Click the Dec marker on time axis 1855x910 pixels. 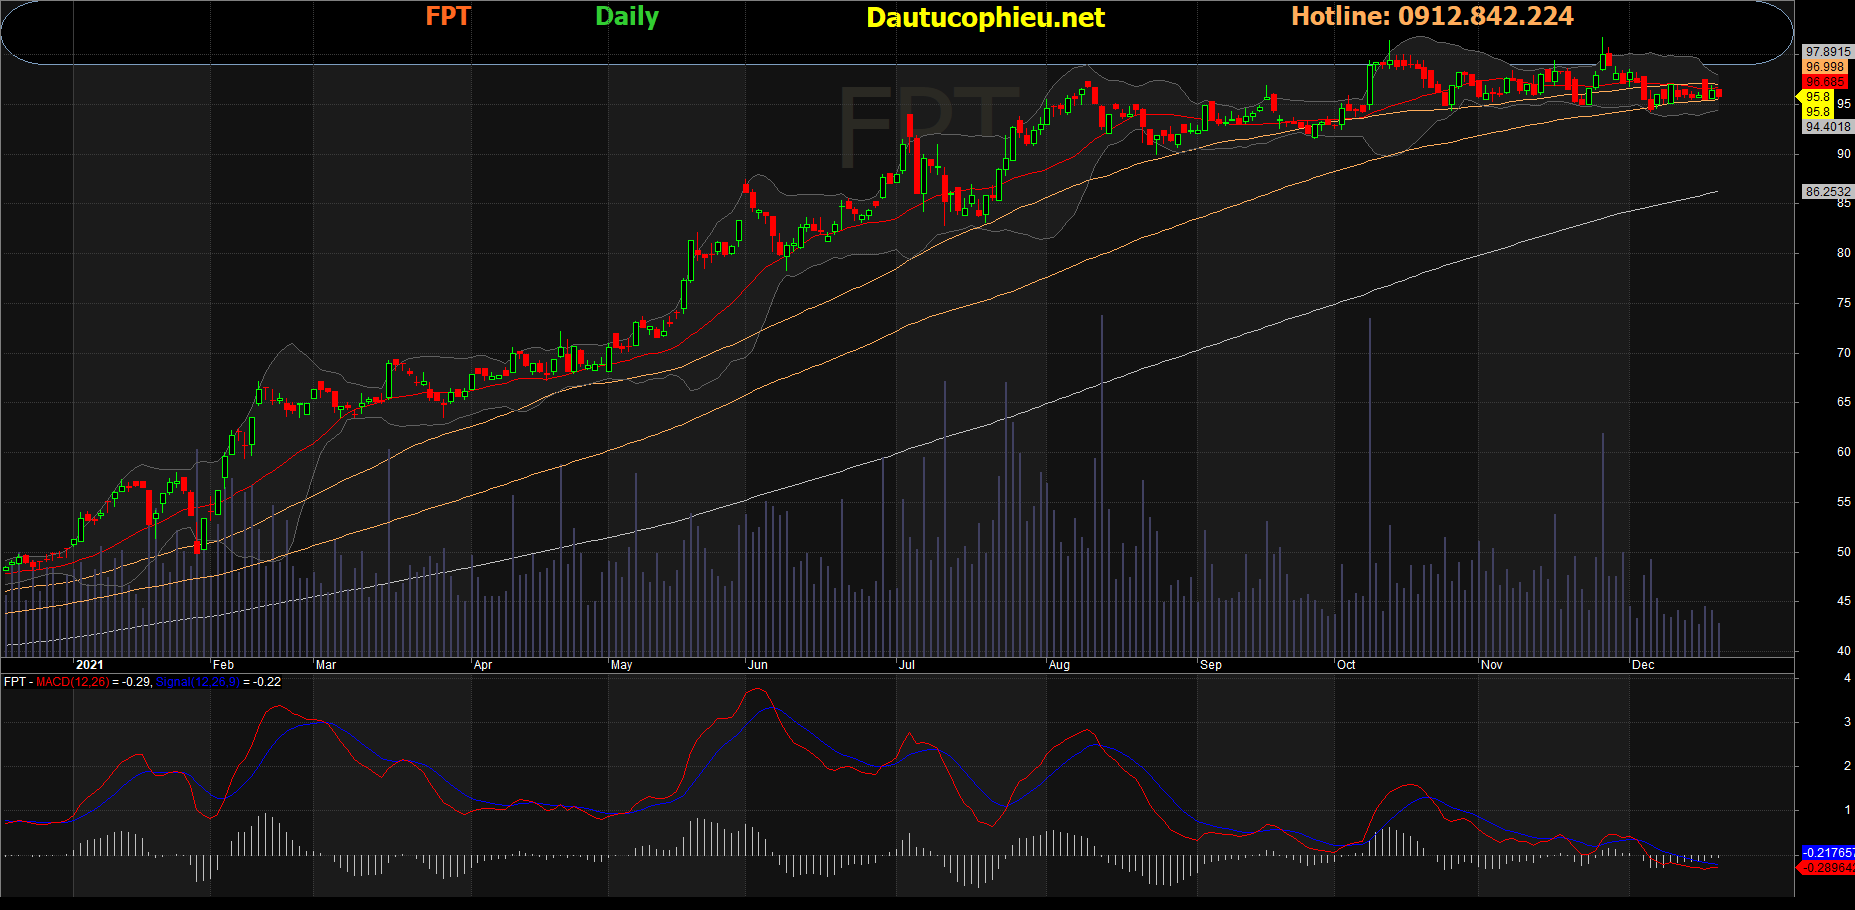[1643, 665]
